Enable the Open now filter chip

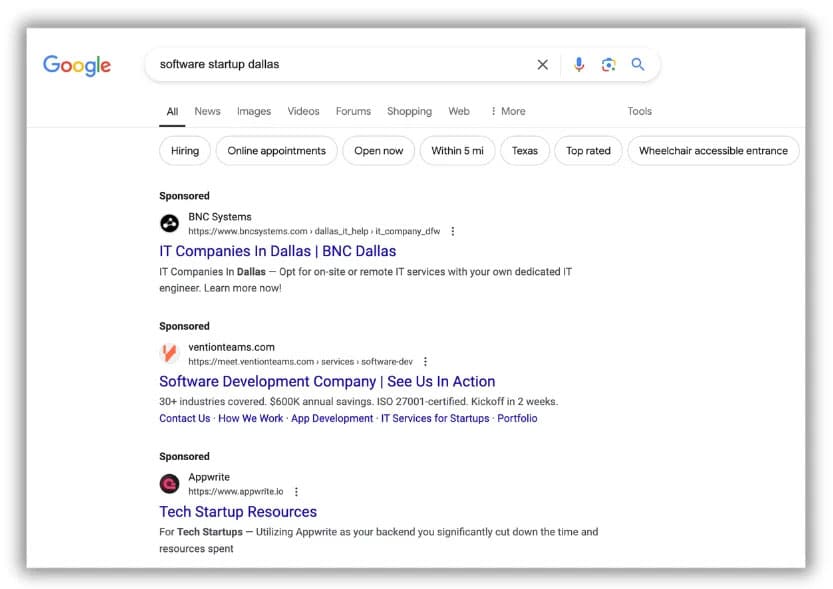point(378,151)
